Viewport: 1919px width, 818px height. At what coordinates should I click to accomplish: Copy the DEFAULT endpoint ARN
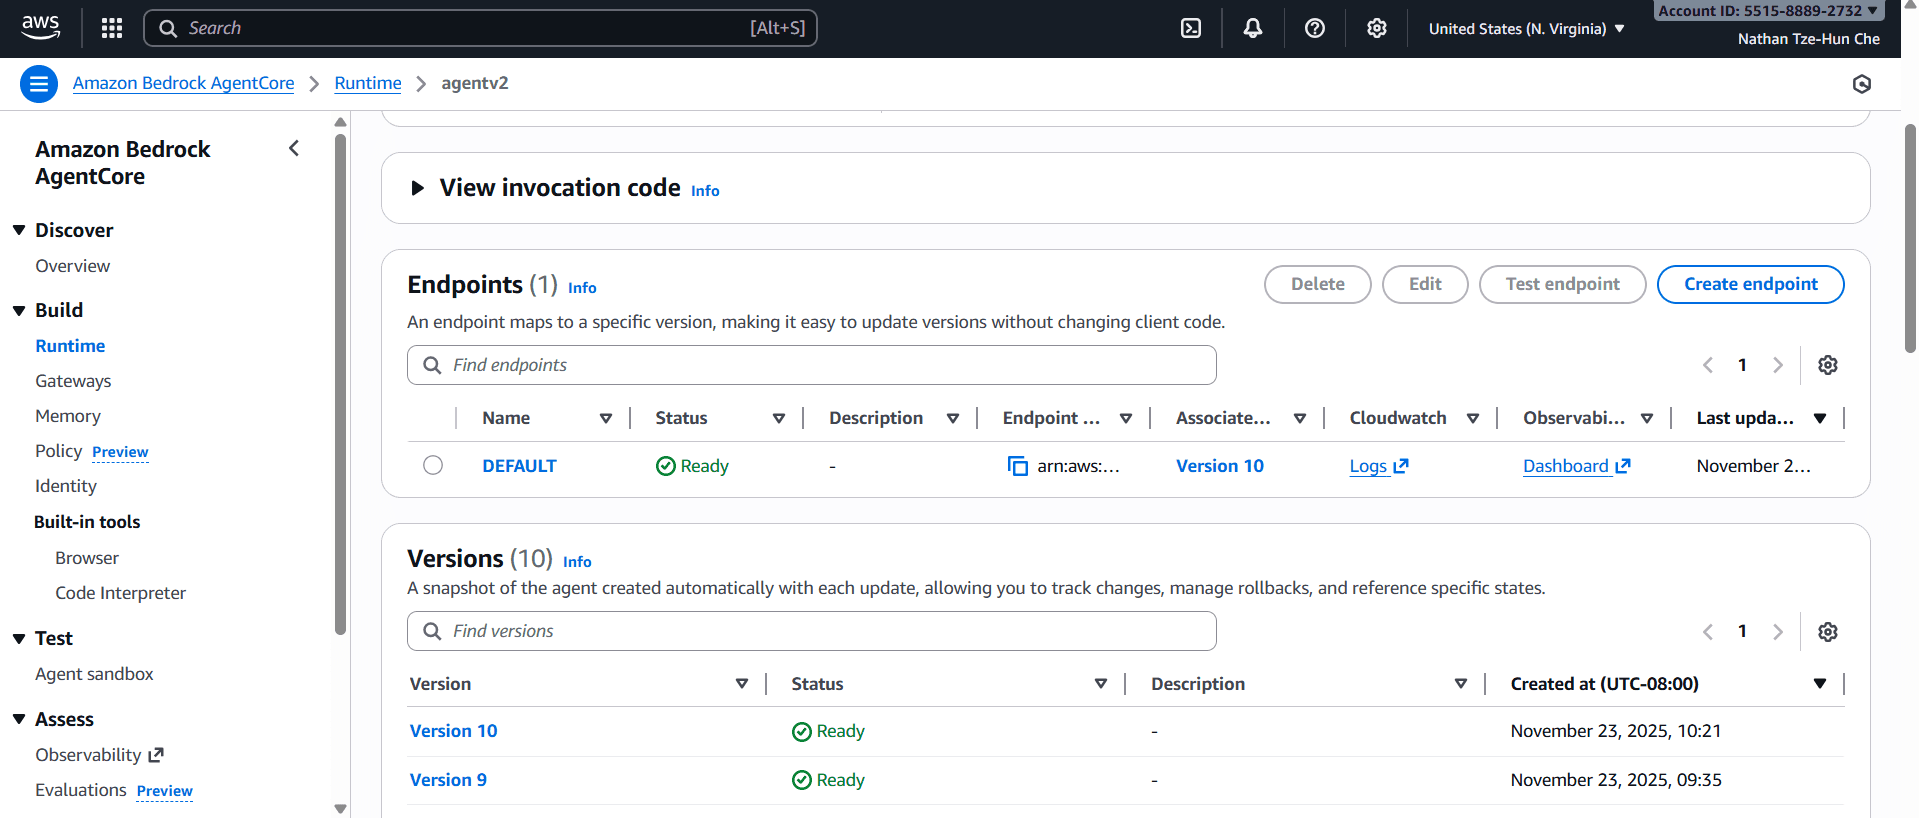pyautogui.click(x=1017, y=466)
